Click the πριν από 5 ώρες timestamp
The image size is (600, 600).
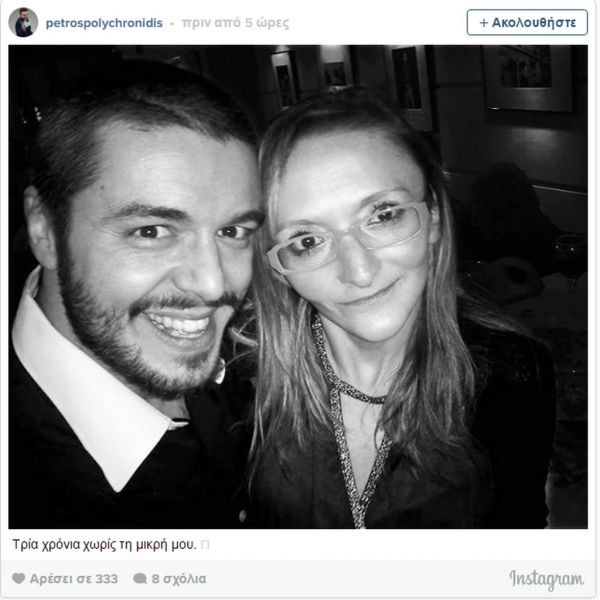point(235,23)
